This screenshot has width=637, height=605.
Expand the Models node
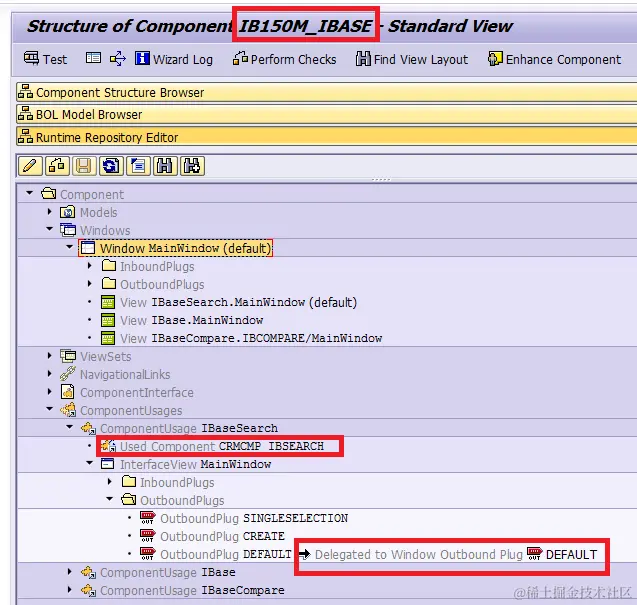click(x=50, y=212)
